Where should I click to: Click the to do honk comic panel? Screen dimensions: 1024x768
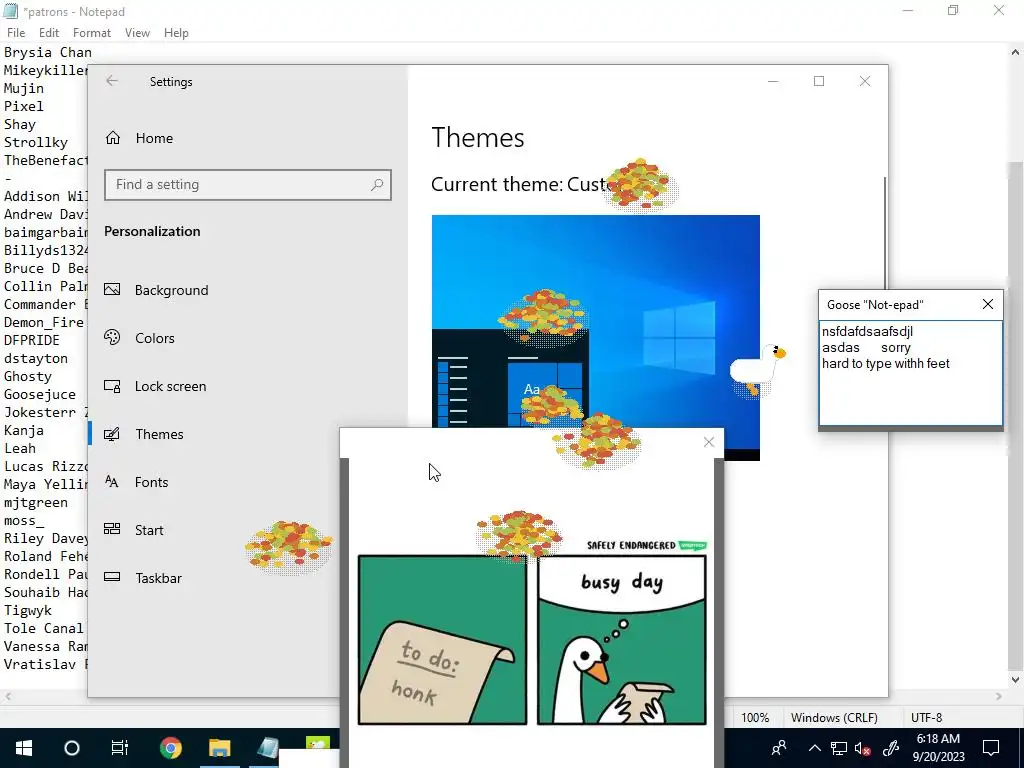[x=442, y=640]
